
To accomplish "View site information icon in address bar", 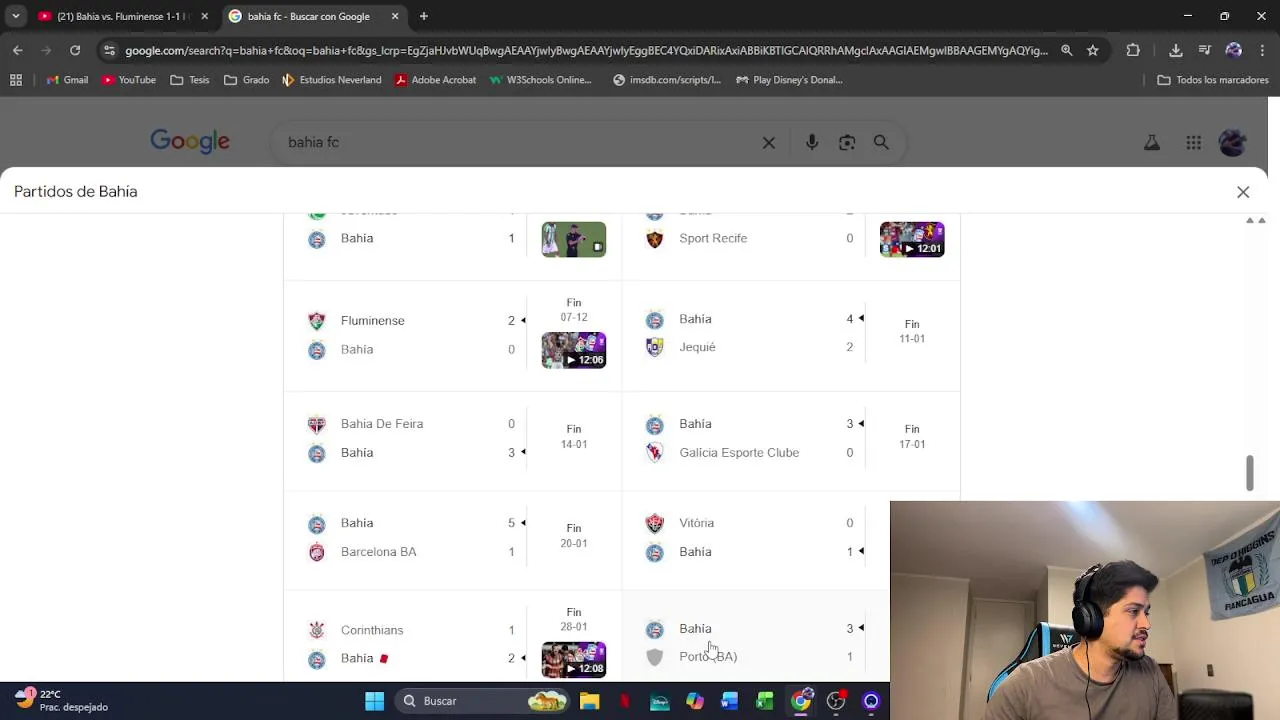I will point(109,50).
